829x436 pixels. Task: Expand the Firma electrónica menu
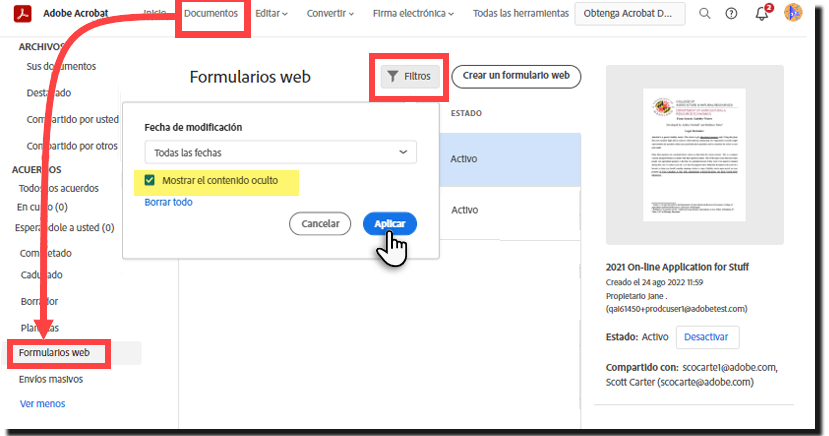click(413, 14)
